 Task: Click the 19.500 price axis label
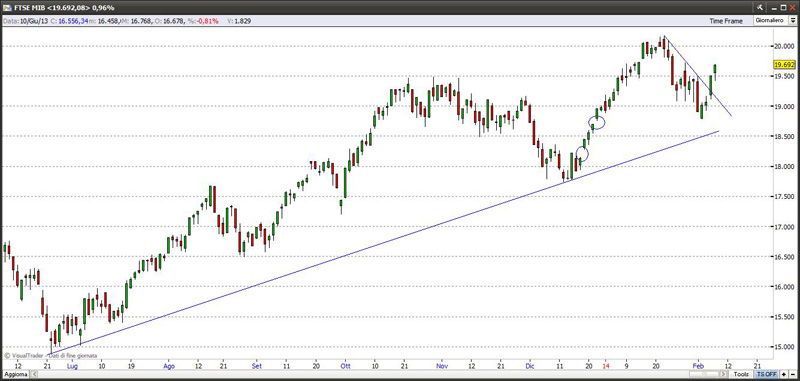(x=785, y=76)
